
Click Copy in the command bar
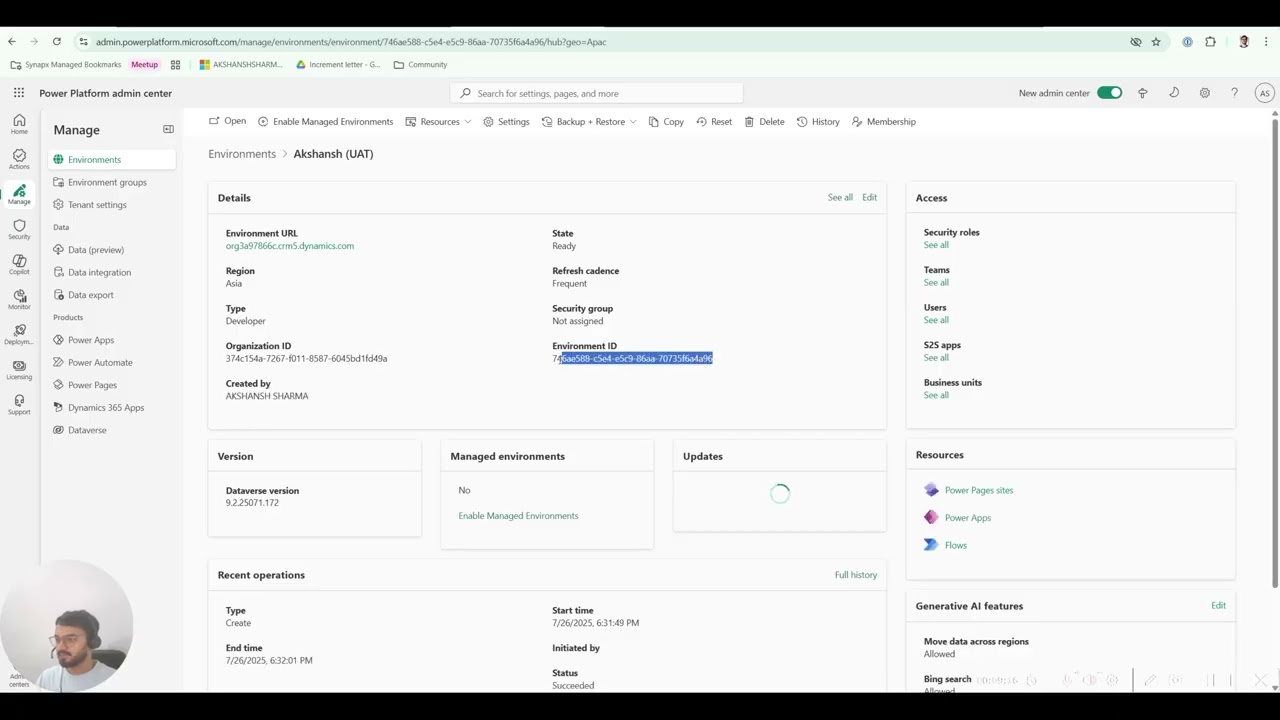[666, 122]
